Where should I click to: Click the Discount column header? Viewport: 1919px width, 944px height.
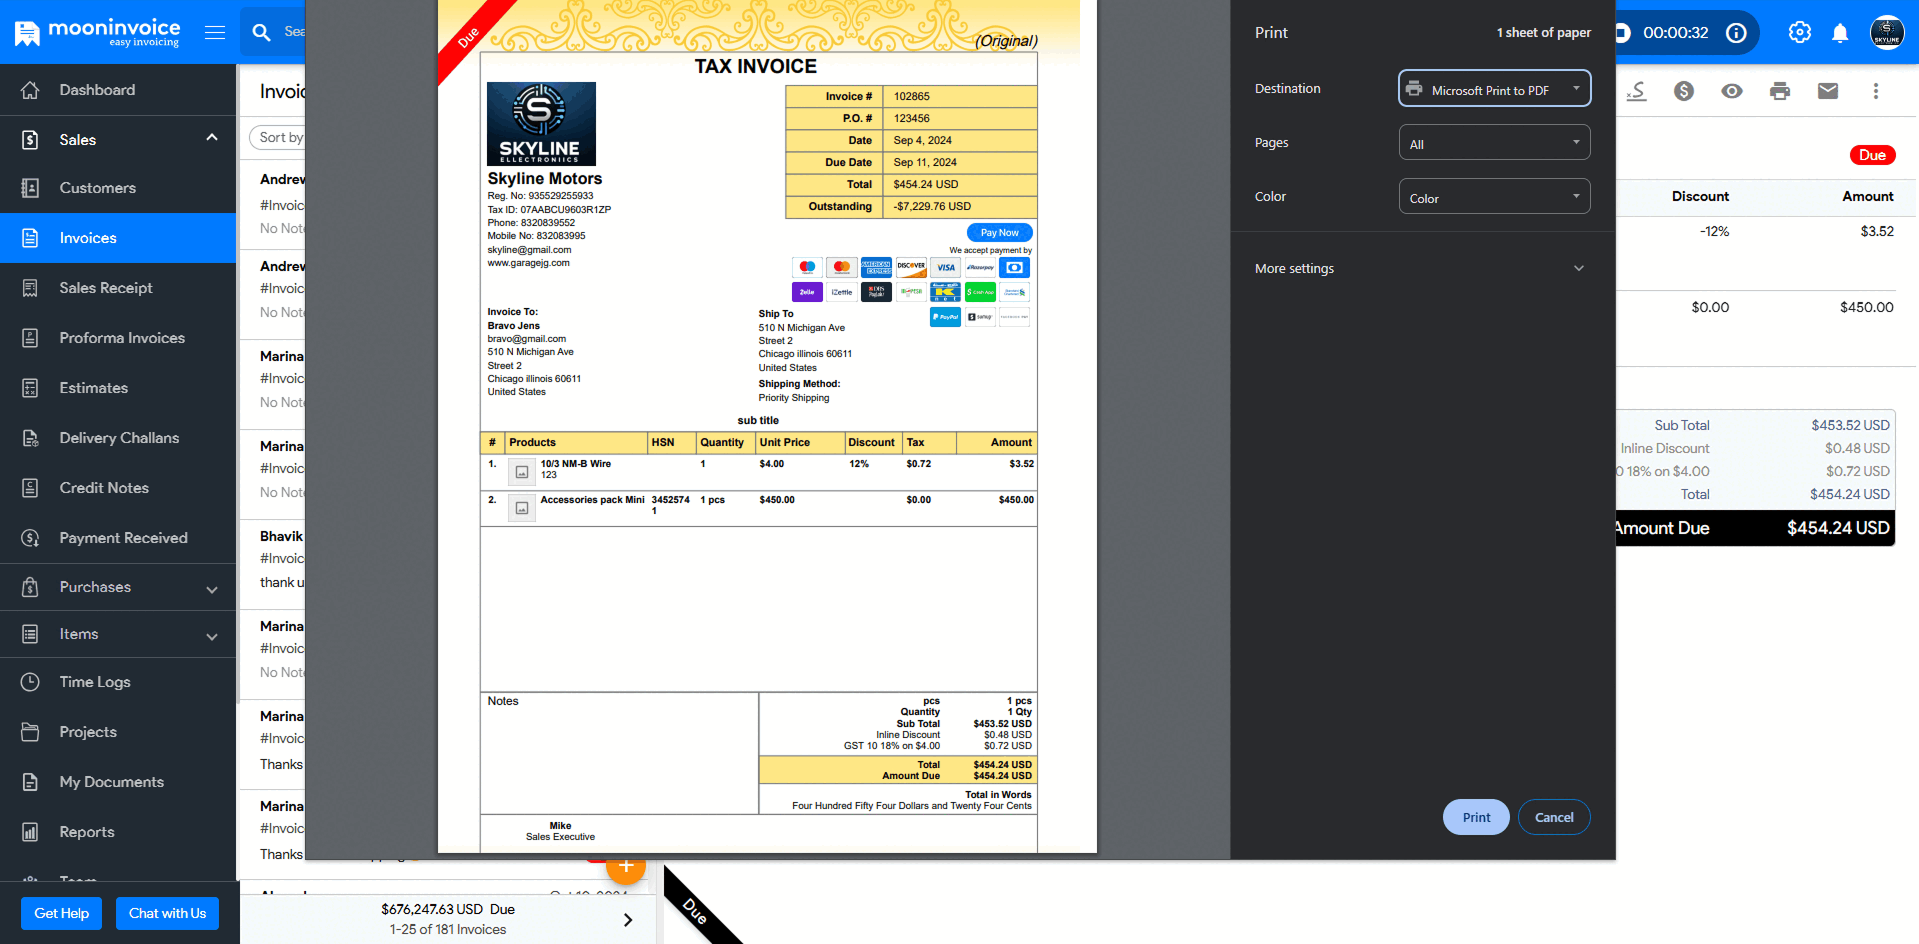1700,196
